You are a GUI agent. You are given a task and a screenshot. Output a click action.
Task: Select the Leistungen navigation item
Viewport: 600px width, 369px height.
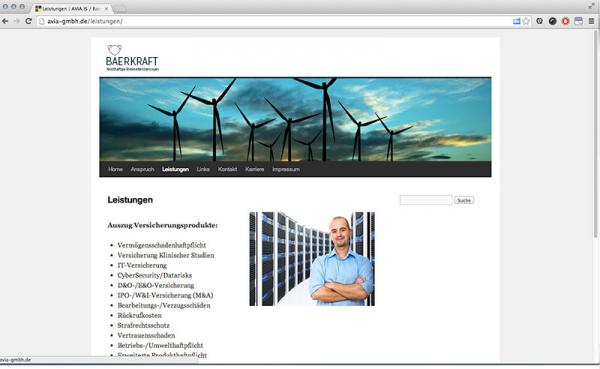coord(175,169)
